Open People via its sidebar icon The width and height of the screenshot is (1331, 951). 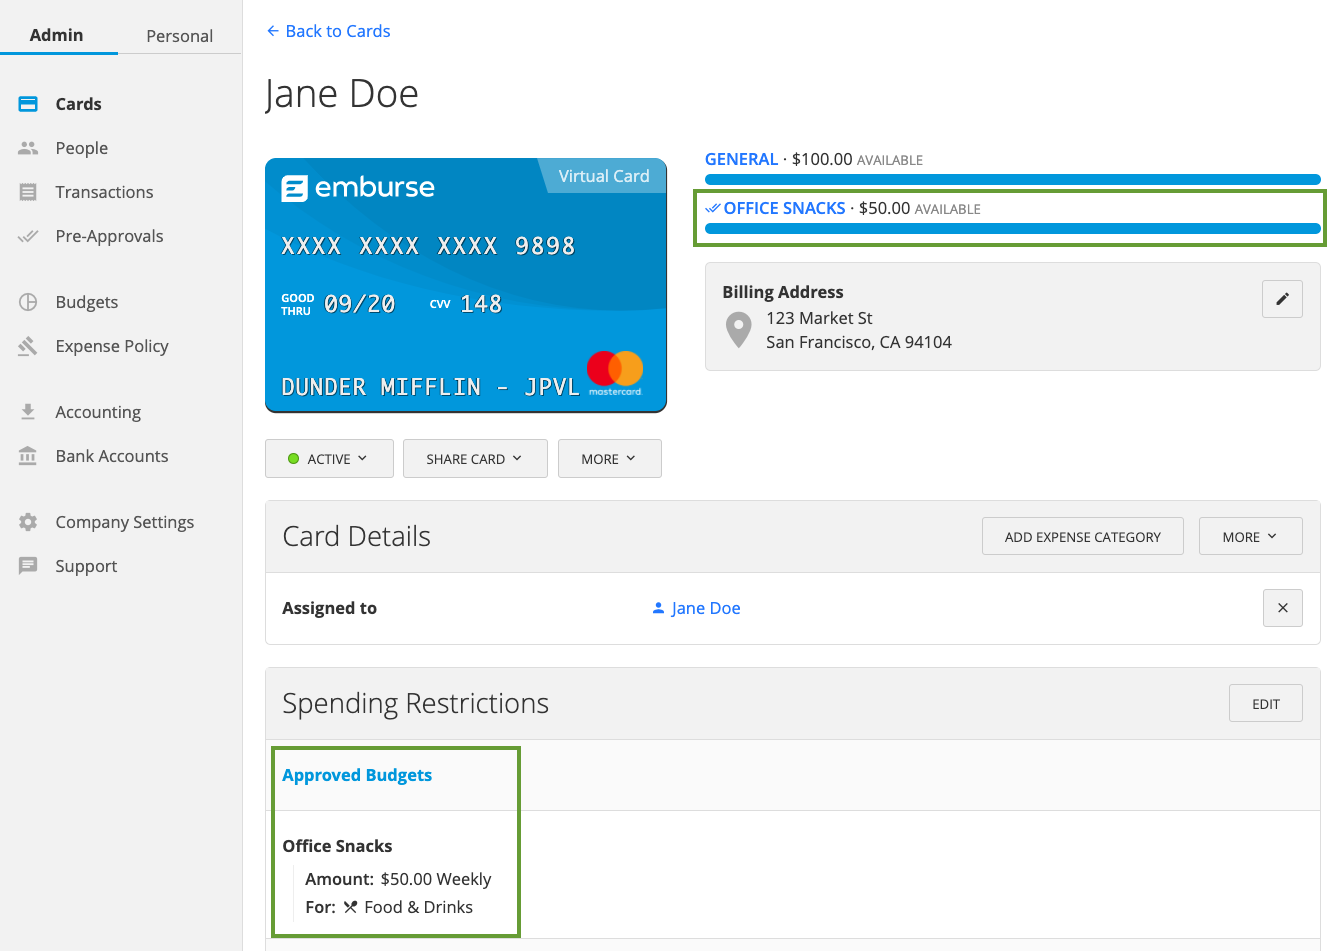tap(28, 148)
